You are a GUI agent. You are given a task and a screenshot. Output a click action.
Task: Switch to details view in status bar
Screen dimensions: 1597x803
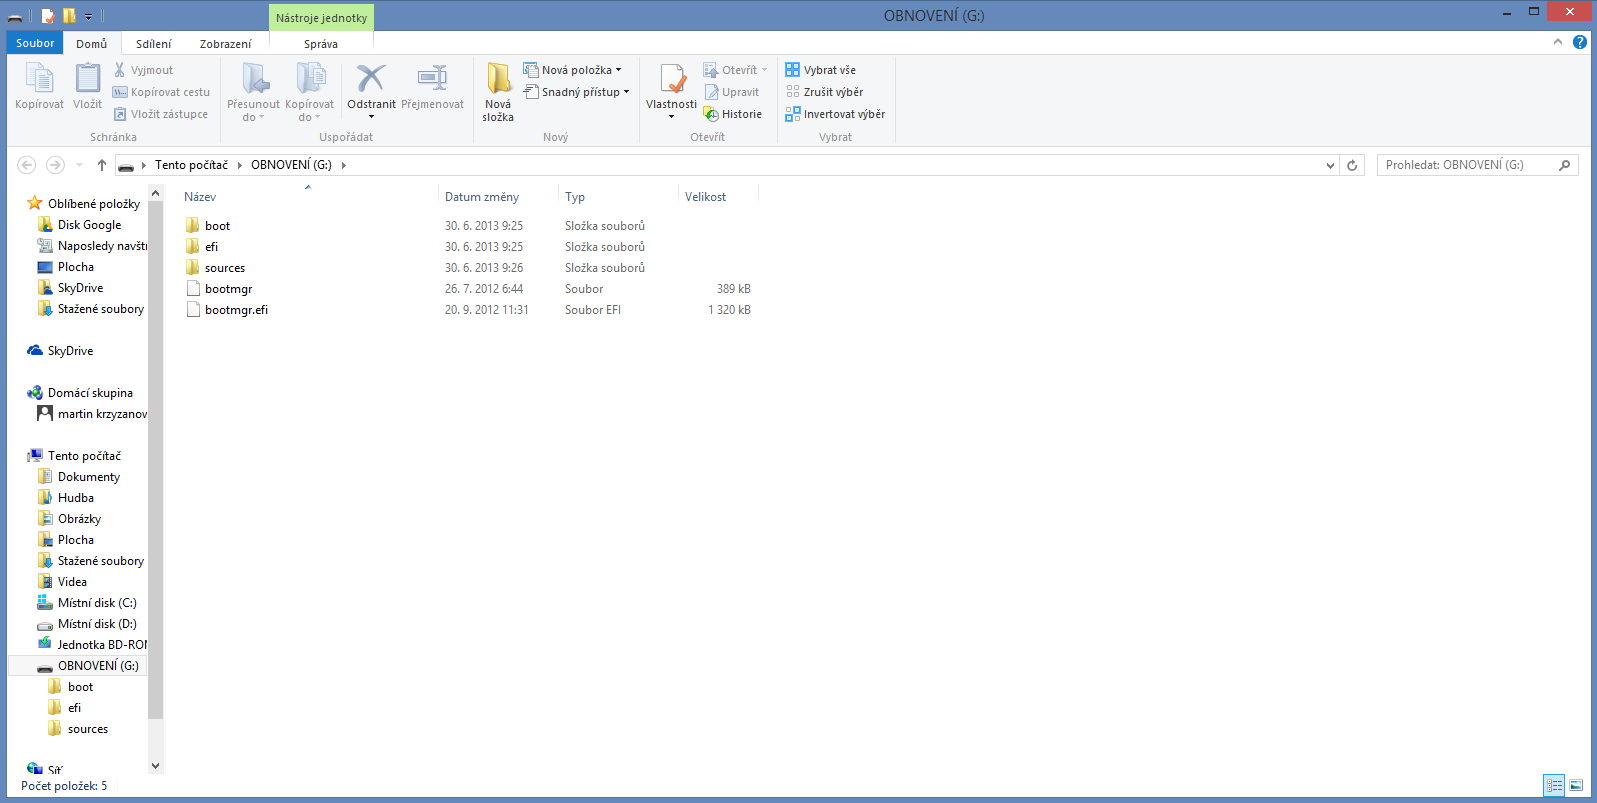tap(1554, 786)
